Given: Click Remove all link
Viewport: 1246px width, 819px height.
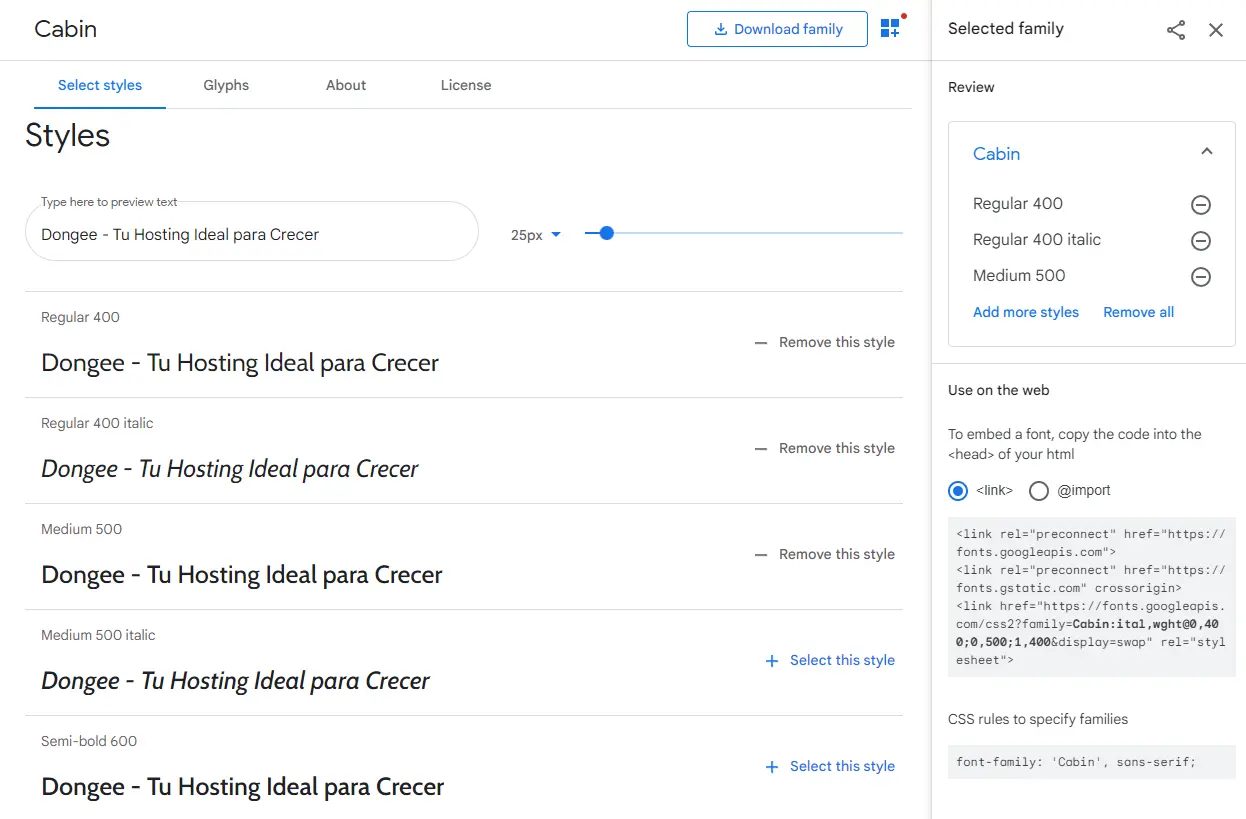Looking at the screenshot, I should click(1138, 312).
